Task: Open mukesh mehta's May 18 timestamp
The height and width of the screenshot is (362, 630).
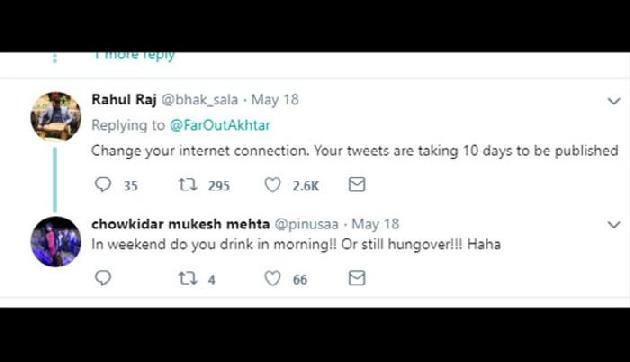Action: (x=375, y=224)
